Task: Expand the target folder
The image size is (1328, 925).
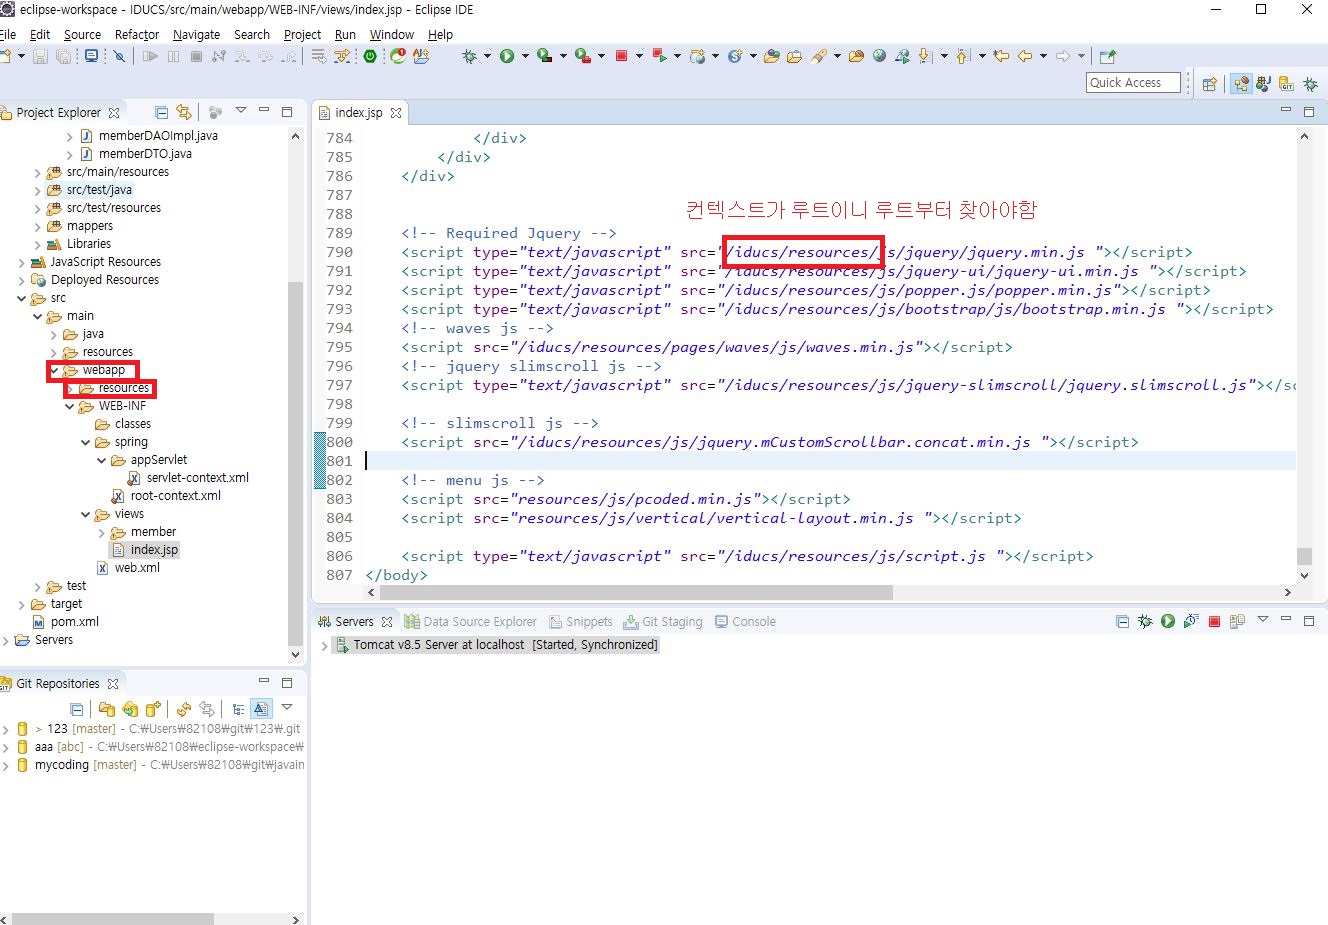Action: click(22, 604)
